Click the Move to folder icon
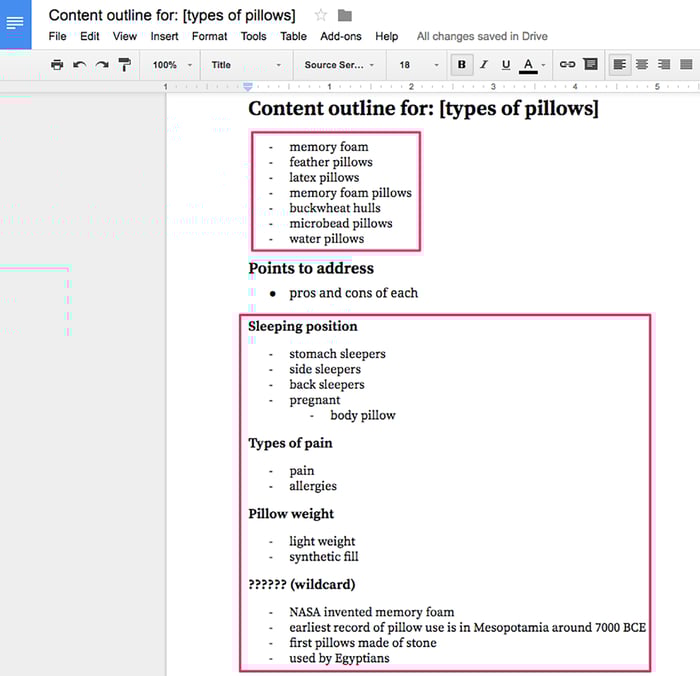 pos(345,15)
